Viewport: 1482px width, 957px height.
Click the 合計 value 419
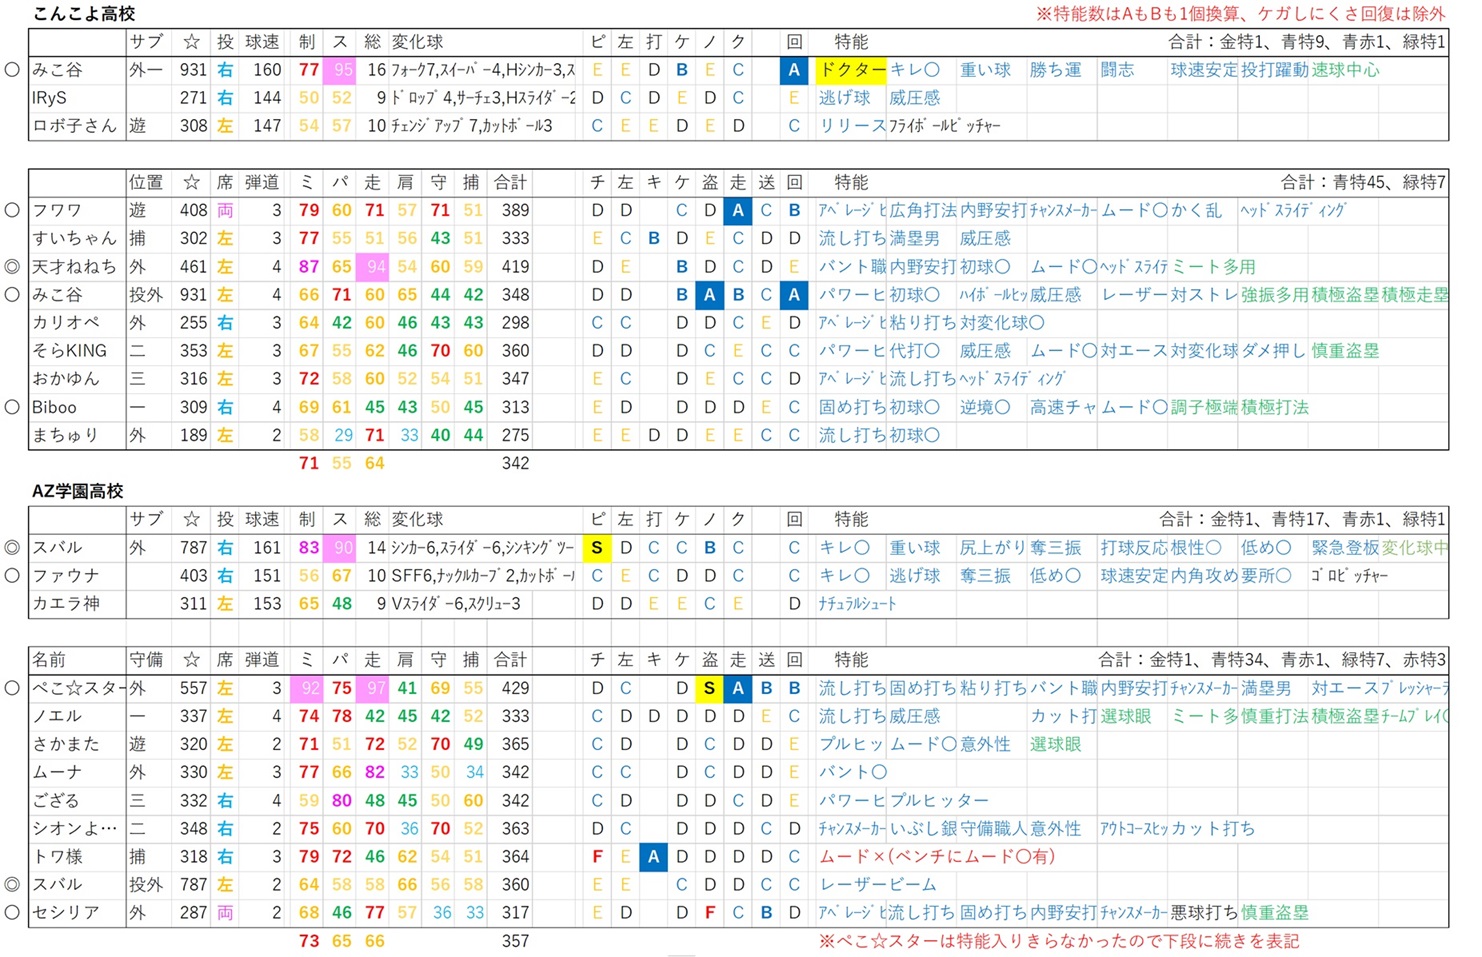515,267
